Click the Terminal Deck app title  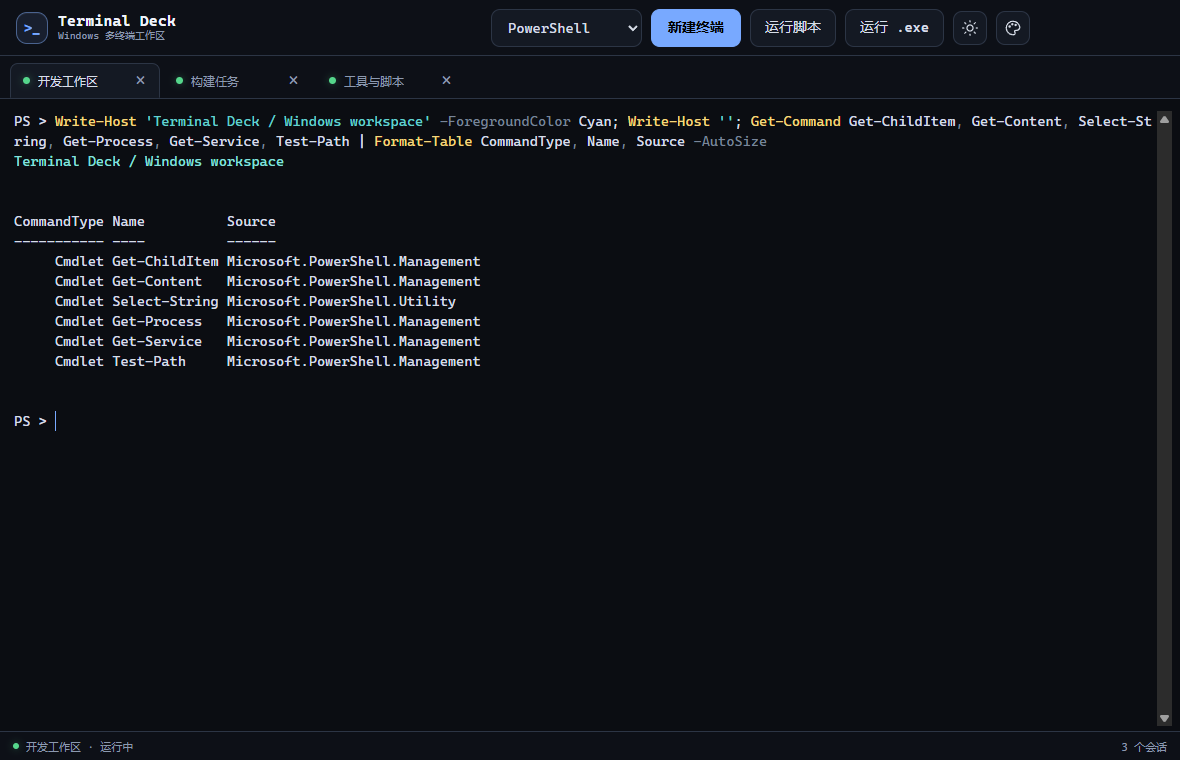pyautogui.click(x=117, y=21)
